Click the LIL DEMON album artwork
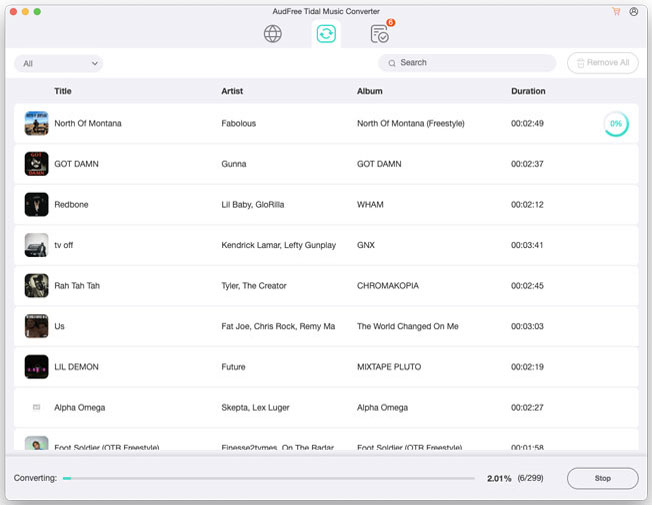Image resolution: width=652 pixels, height=505 pixels. tap(36, 367)
